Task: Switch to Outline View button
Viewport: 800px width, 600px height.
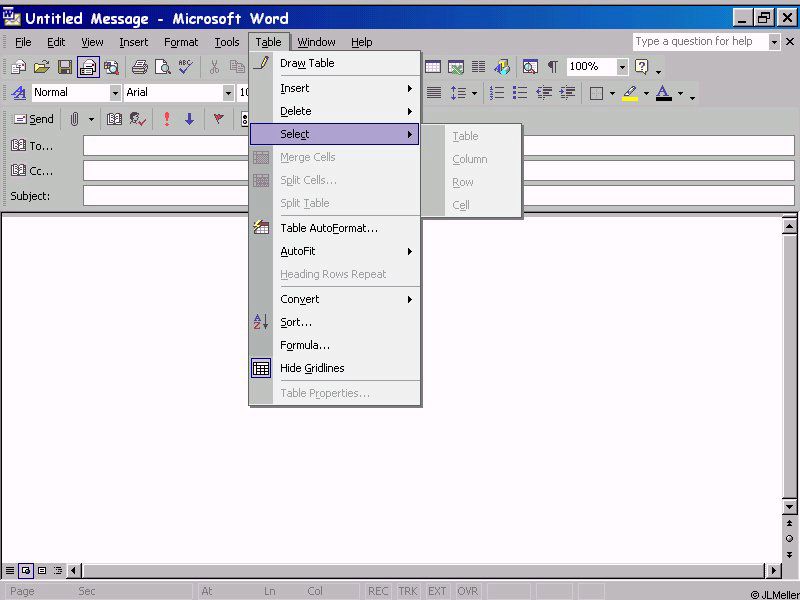Action: [58, 570]
